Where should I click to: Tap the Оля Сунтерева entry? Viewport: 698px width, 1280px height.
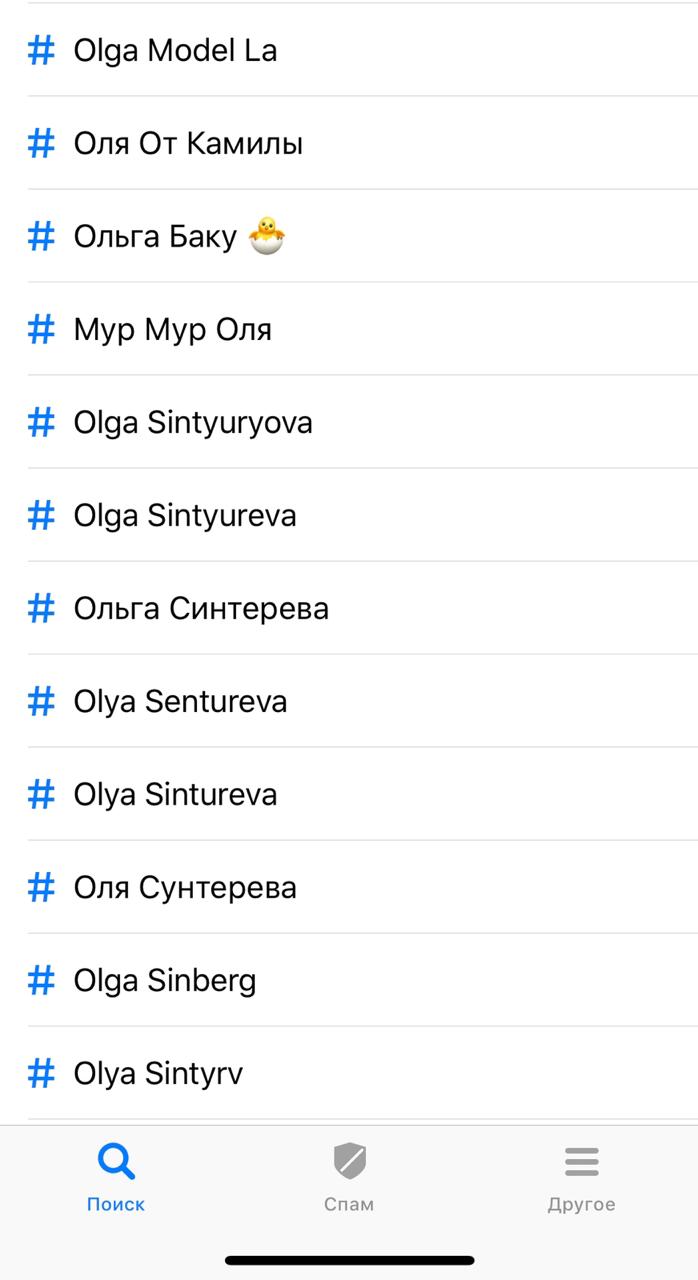pyautogui.click(x=185, y=888)
